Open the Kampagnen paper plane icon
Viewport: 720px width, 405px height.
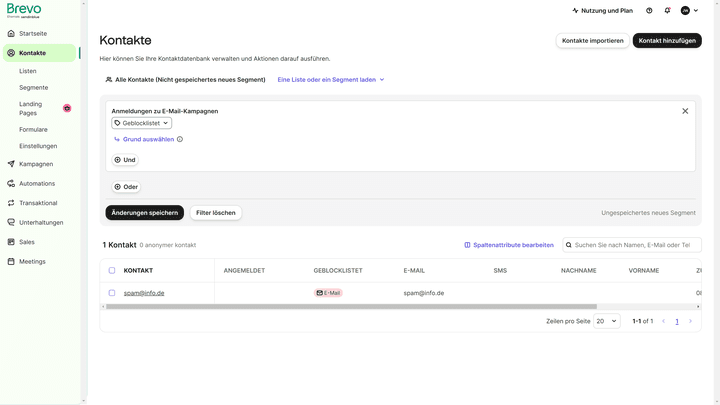pyautogui.click(x=11, y=164)
